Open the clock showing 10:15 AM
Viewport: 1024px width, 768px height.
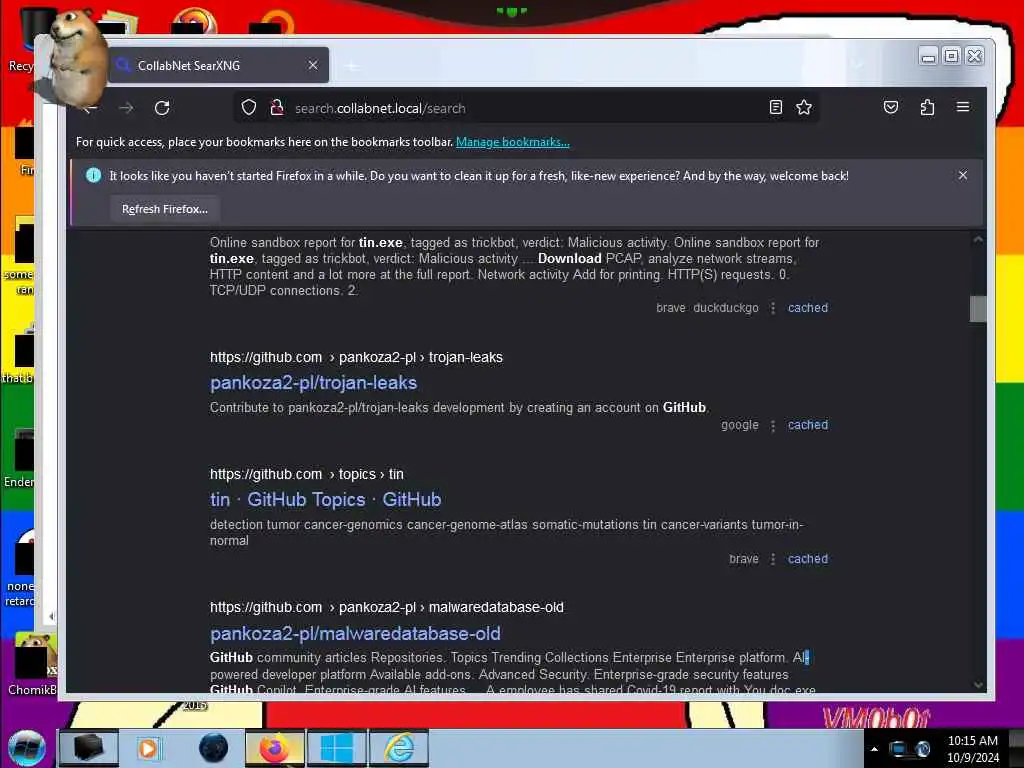[972, 749]
